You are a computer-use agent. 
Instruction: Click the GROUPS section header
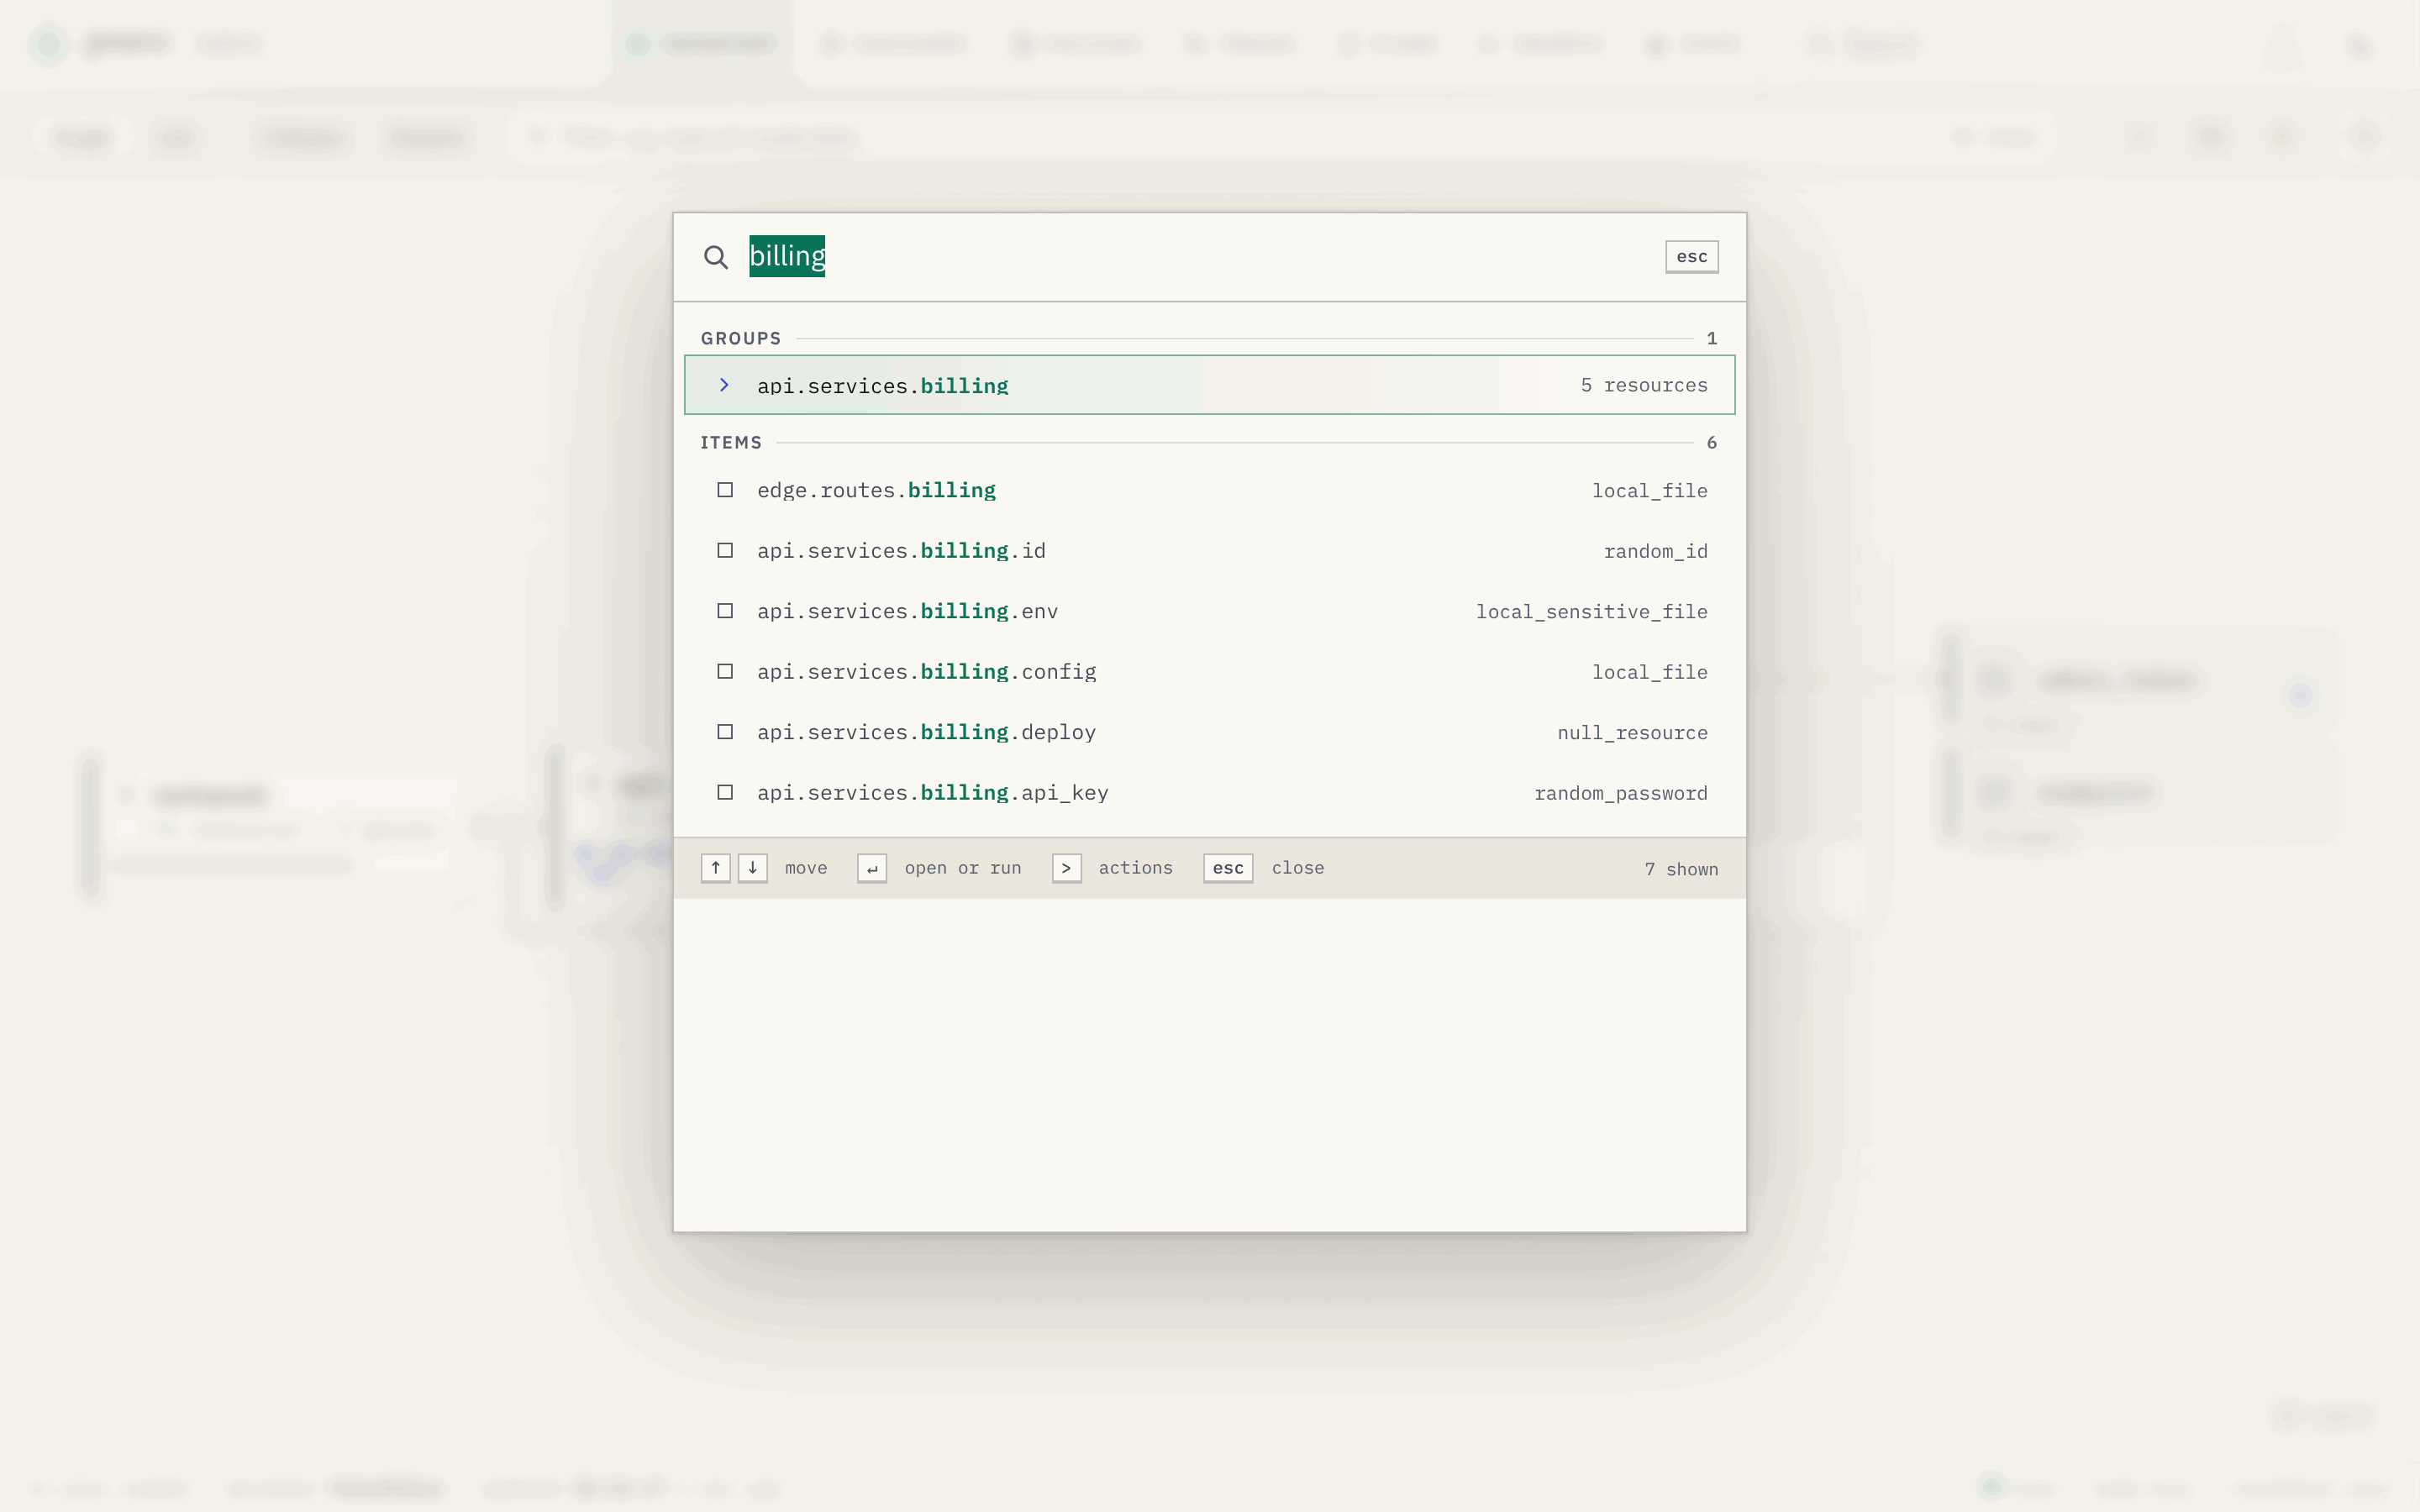click(x=741, y=338)
